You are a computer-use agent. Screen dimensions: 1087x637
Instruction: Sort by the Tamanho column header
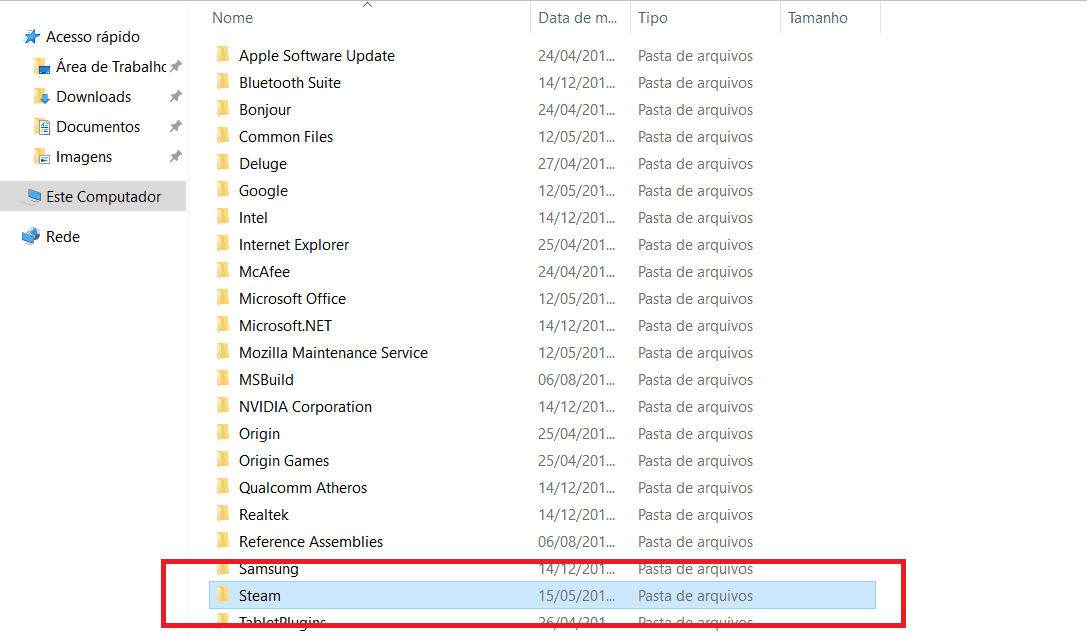[x=817, y=17]
